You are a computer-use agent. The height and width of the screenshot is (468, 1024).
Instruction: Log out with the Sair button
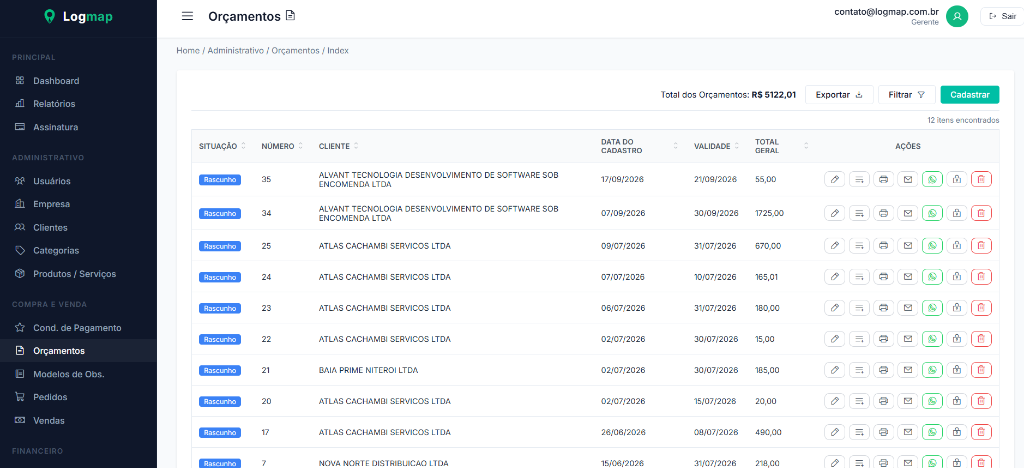click(1002, 16)
